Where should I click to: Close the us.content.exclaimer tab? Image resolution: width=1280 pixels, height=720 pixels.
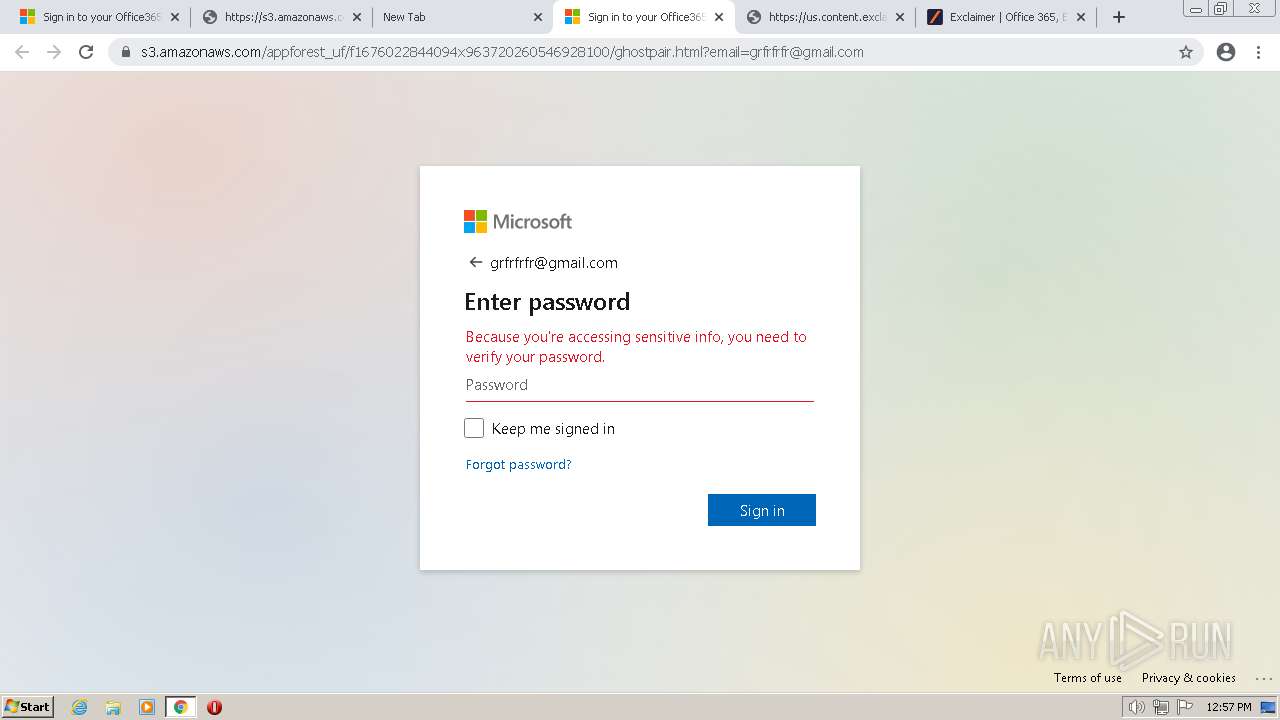click(x=900, y=17)
